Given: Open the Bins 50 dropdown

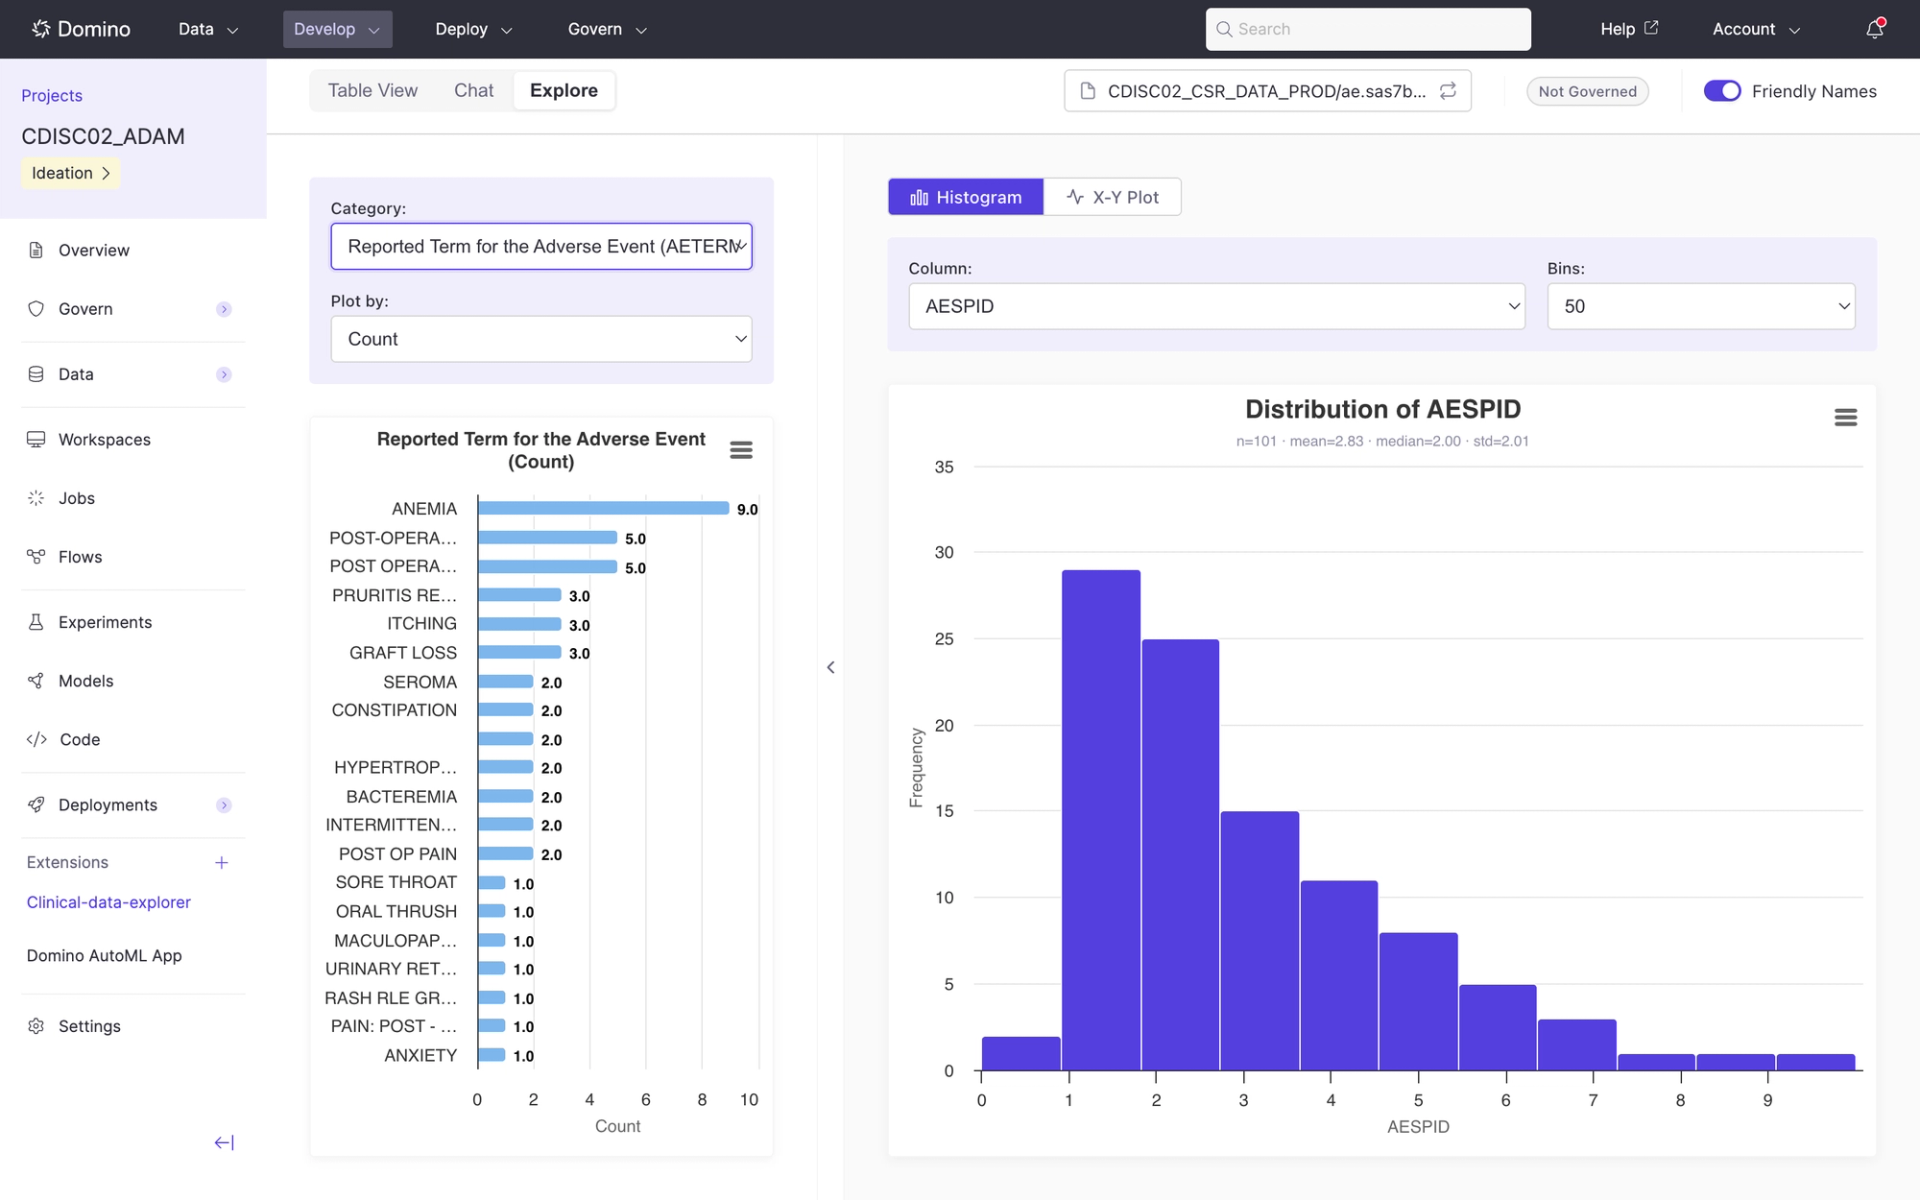Looking at the screenshot, I should [x=1701, y=306].
